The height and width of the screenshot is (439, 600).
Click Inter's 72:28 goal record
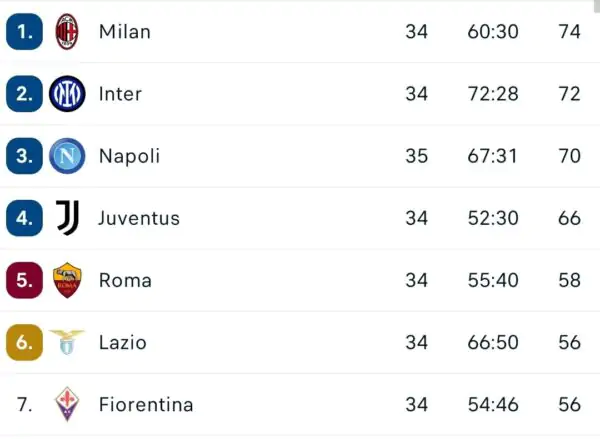pyautogui.click(x=493, y=94)
